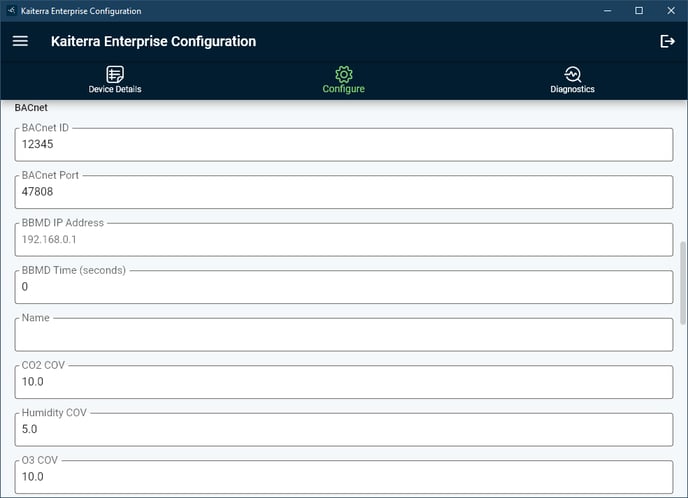Switch to the Device Details tab label
Image resolution: width=688 pixels, height=498 pixels.
coord(115,89)
